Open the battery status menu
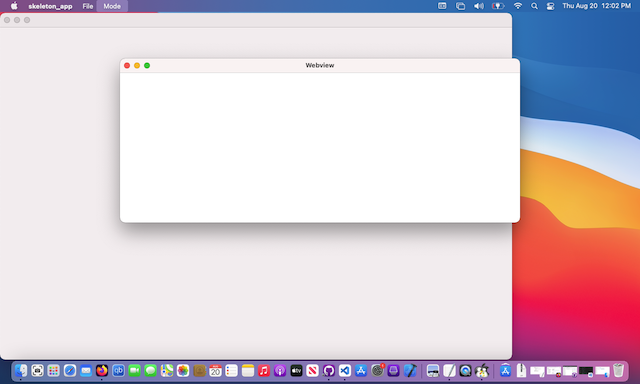This screenshot has width=640, height=384. 498,6
